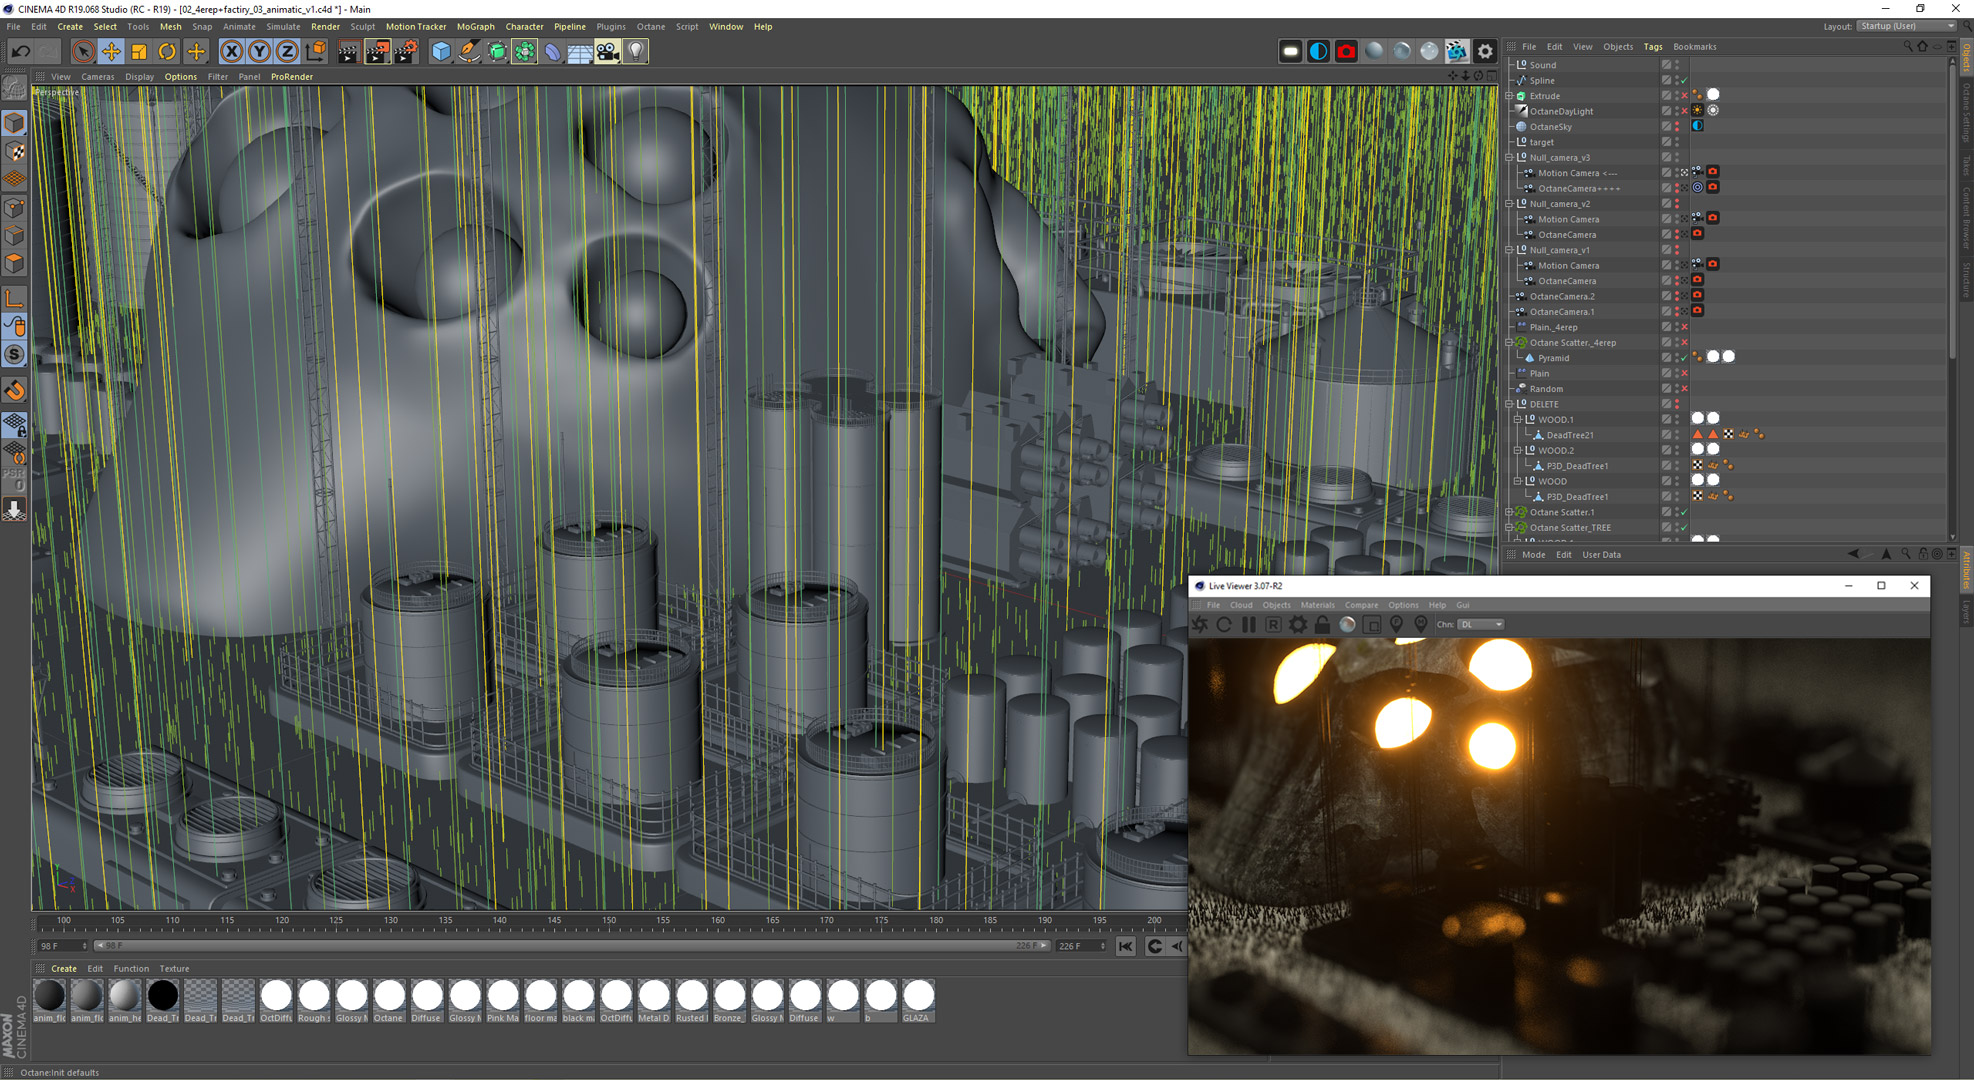The width and height of the screenshot is (1974, 1080).
Task: Toggle the Y axis lock
Action: coord(259,51)
